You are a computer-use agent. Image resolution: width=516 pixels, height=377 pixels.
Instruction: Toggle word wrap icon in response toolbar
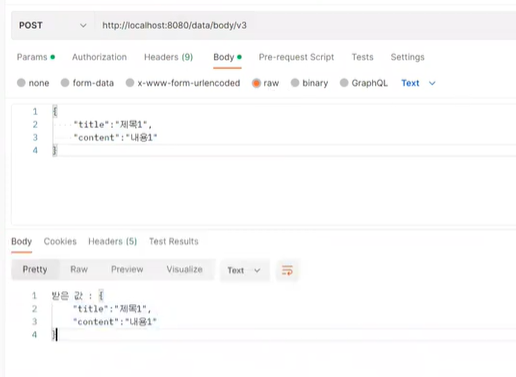point(287,270)
